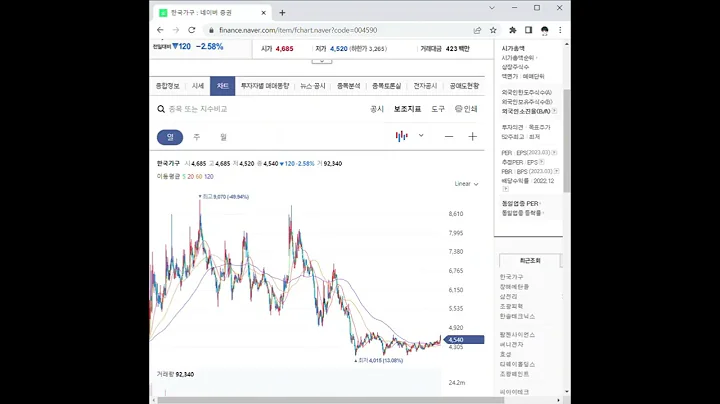Viewport: 720px width, 404px height.
Task: Open the 전자공시 tab
Action: [x=425, y=86]
